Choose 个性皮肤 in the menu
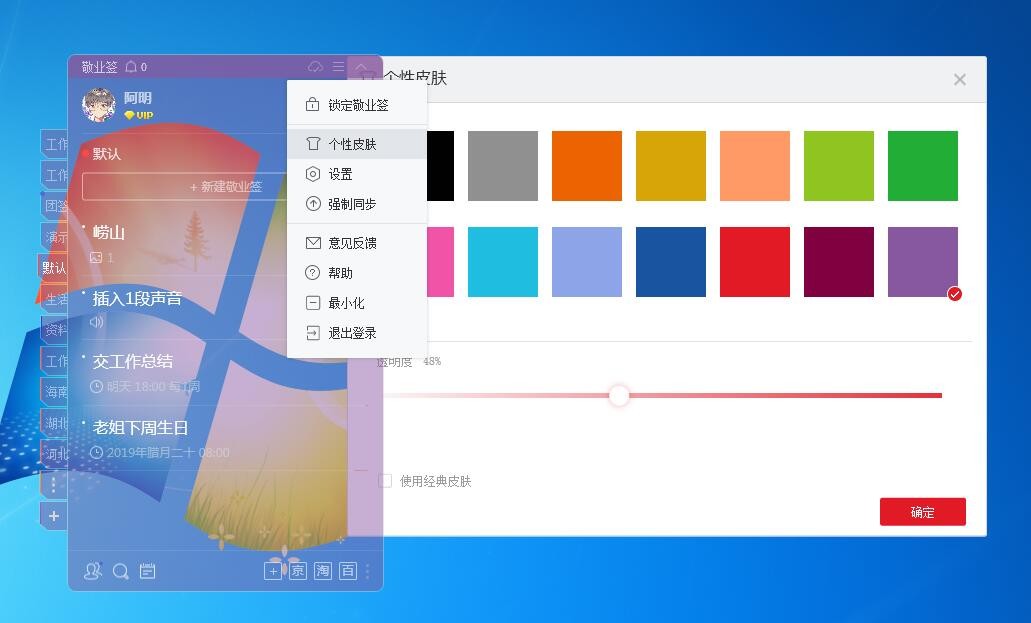 point(357,144)
